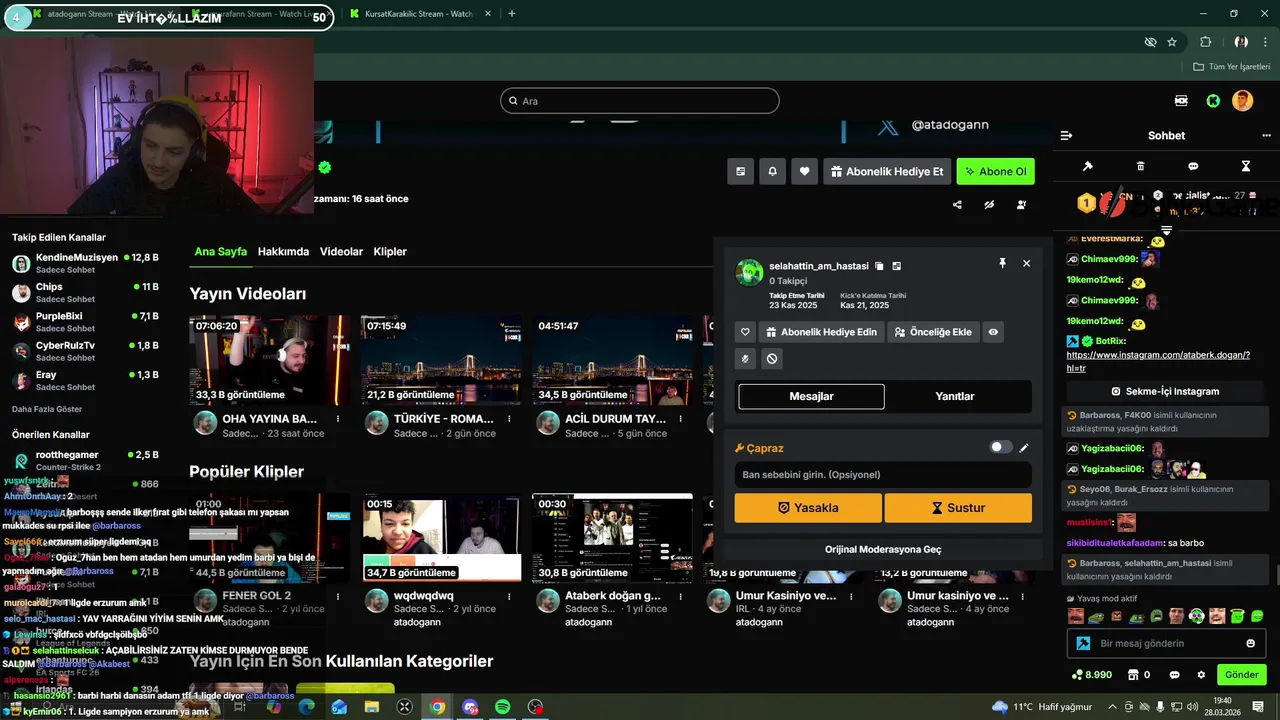
Task: Open options menu for FENER GOL 2 clip
Action: [x=338, y=596]
